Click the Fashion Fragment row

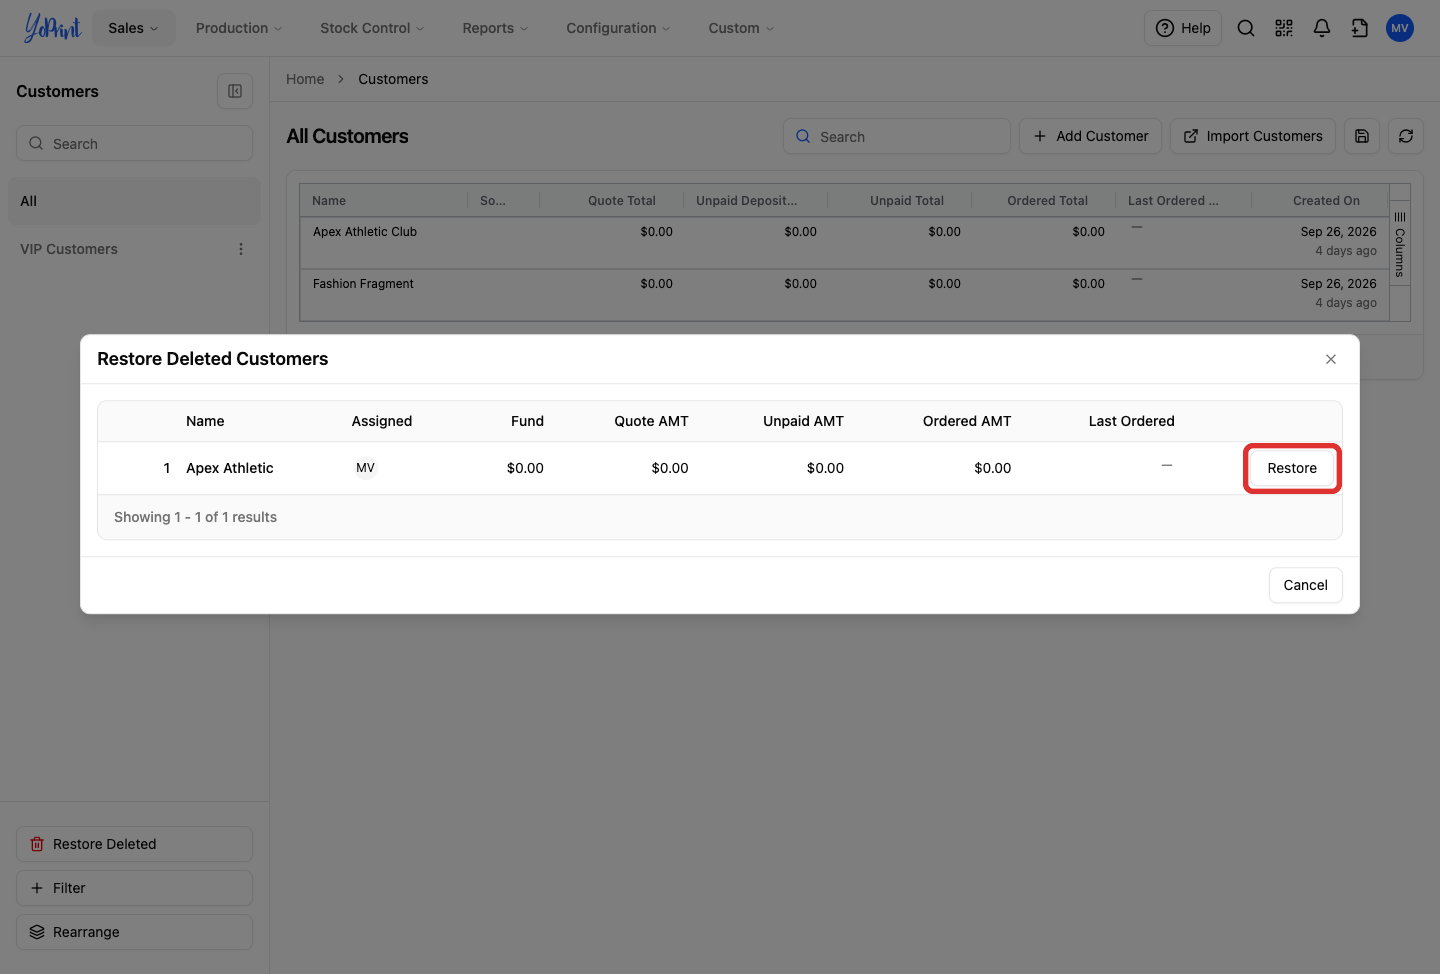[x=844, y=295]
